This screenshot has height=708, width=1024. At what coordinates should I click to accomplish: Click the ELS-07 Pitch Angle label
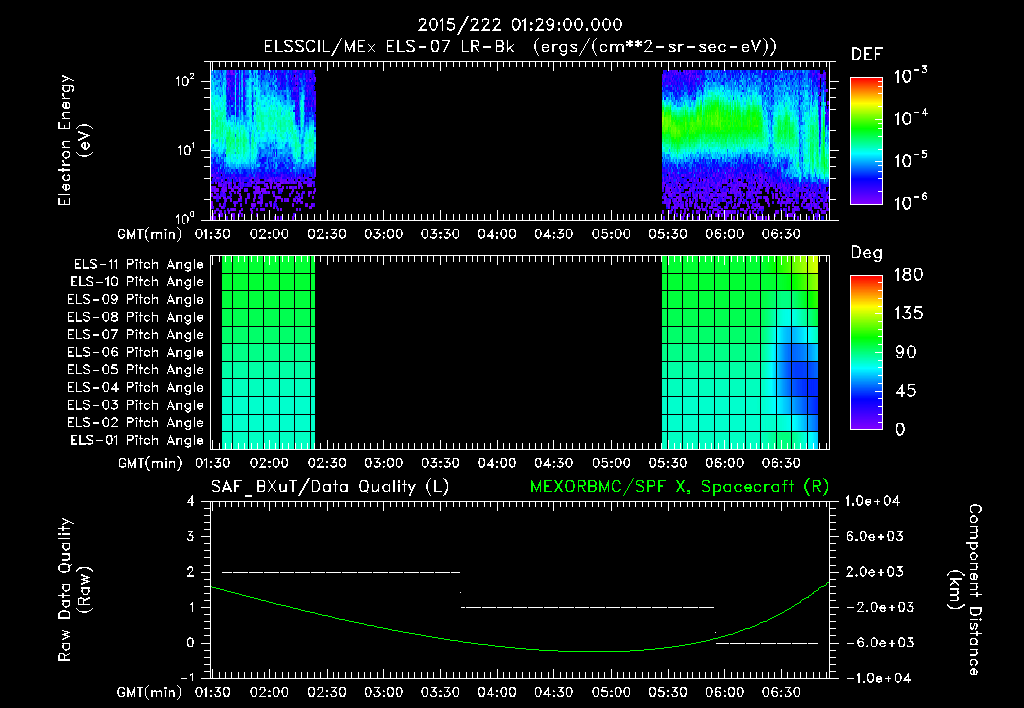135,334
